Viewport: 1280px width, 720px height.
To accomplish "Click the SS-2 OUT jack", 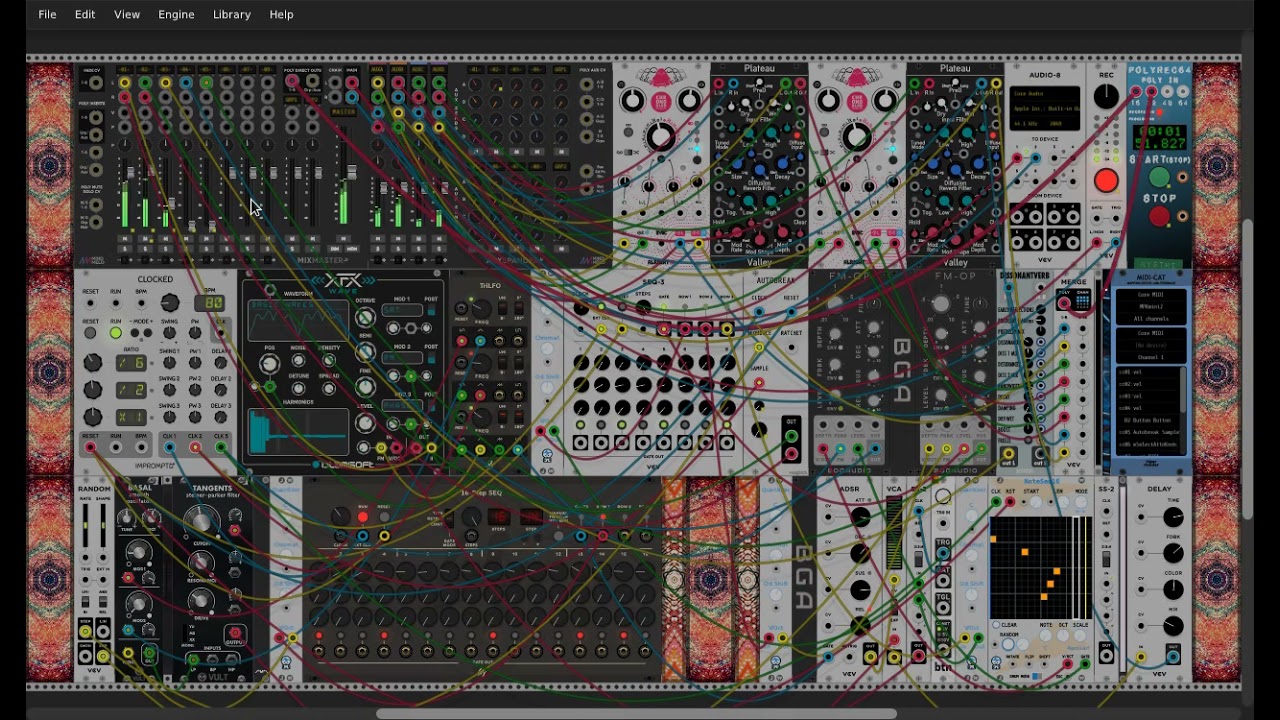I will pos(1106,656).
